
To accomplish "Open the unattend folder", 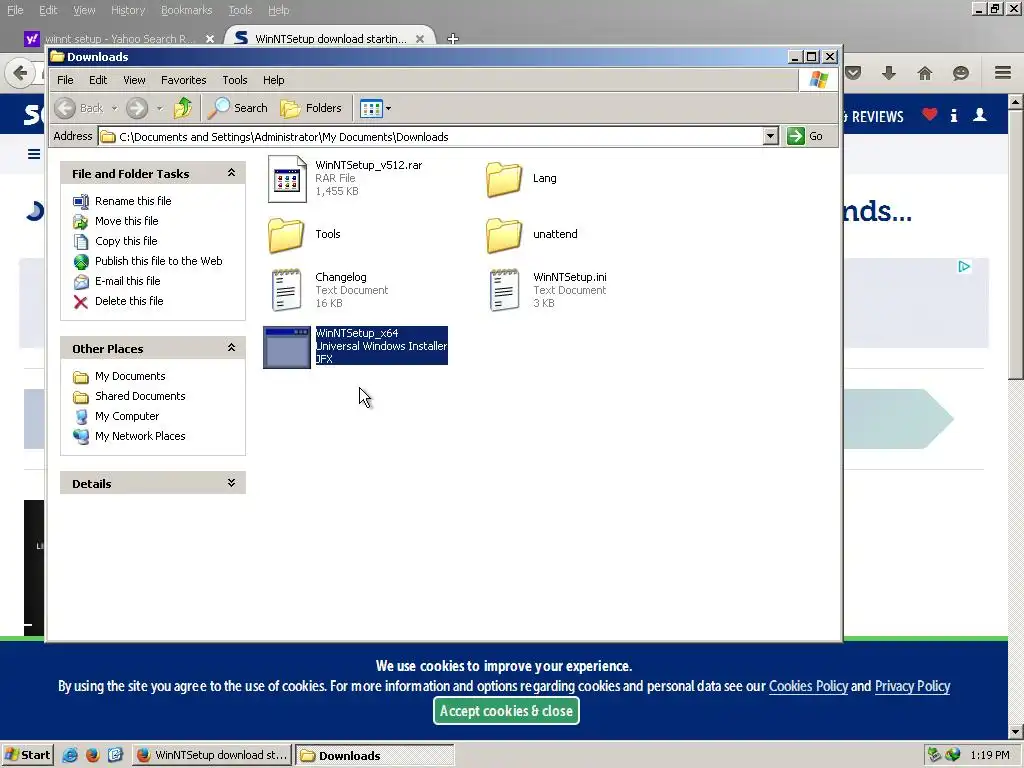I will pyautogui.click(x=504, y=234).
